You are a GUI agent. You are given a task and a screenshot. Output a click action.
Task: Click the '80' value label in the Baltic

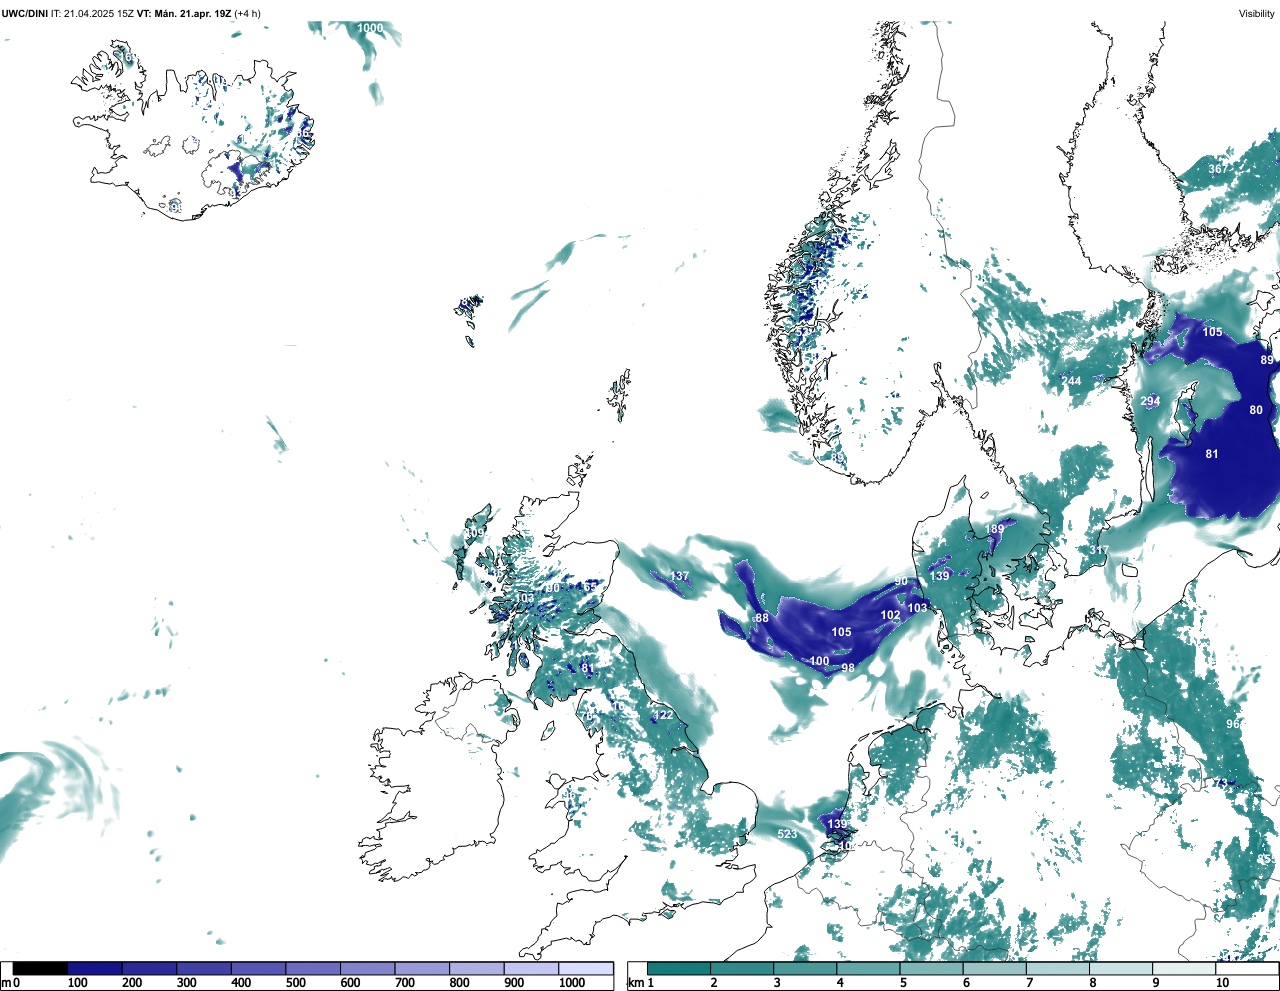1256,410
